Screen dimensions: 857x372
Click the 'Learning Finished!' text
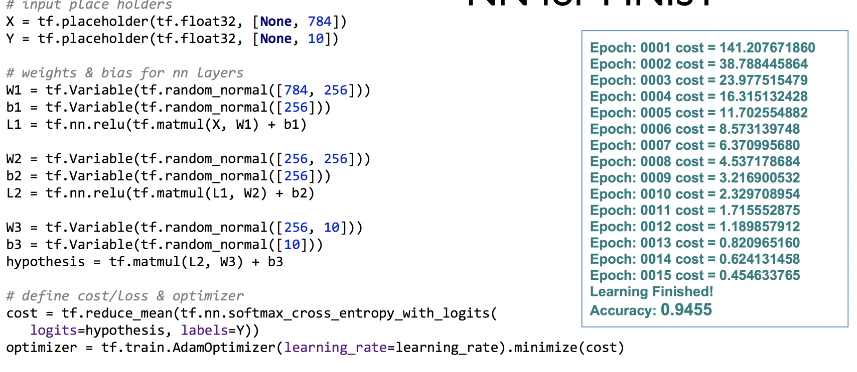point(651,292)
